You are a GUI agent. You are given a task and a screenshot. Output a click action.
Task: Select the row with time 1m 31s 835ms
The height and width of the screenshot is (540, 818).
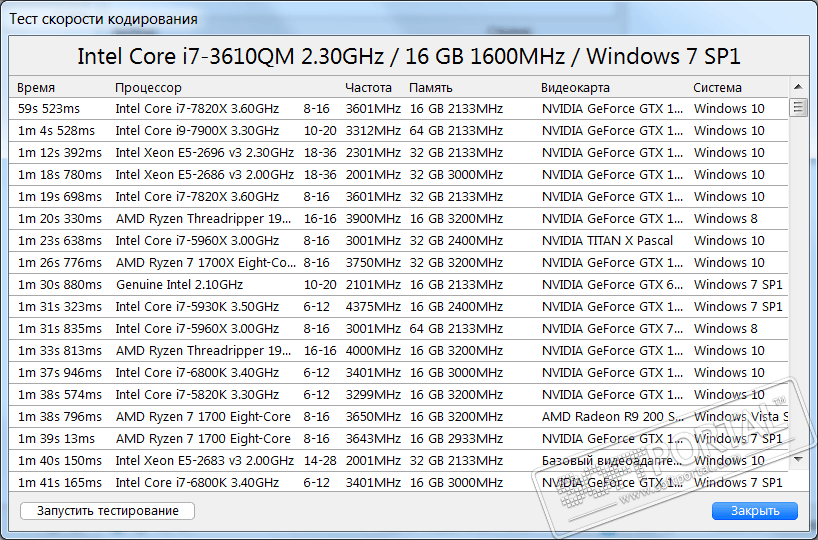[398, 329]
